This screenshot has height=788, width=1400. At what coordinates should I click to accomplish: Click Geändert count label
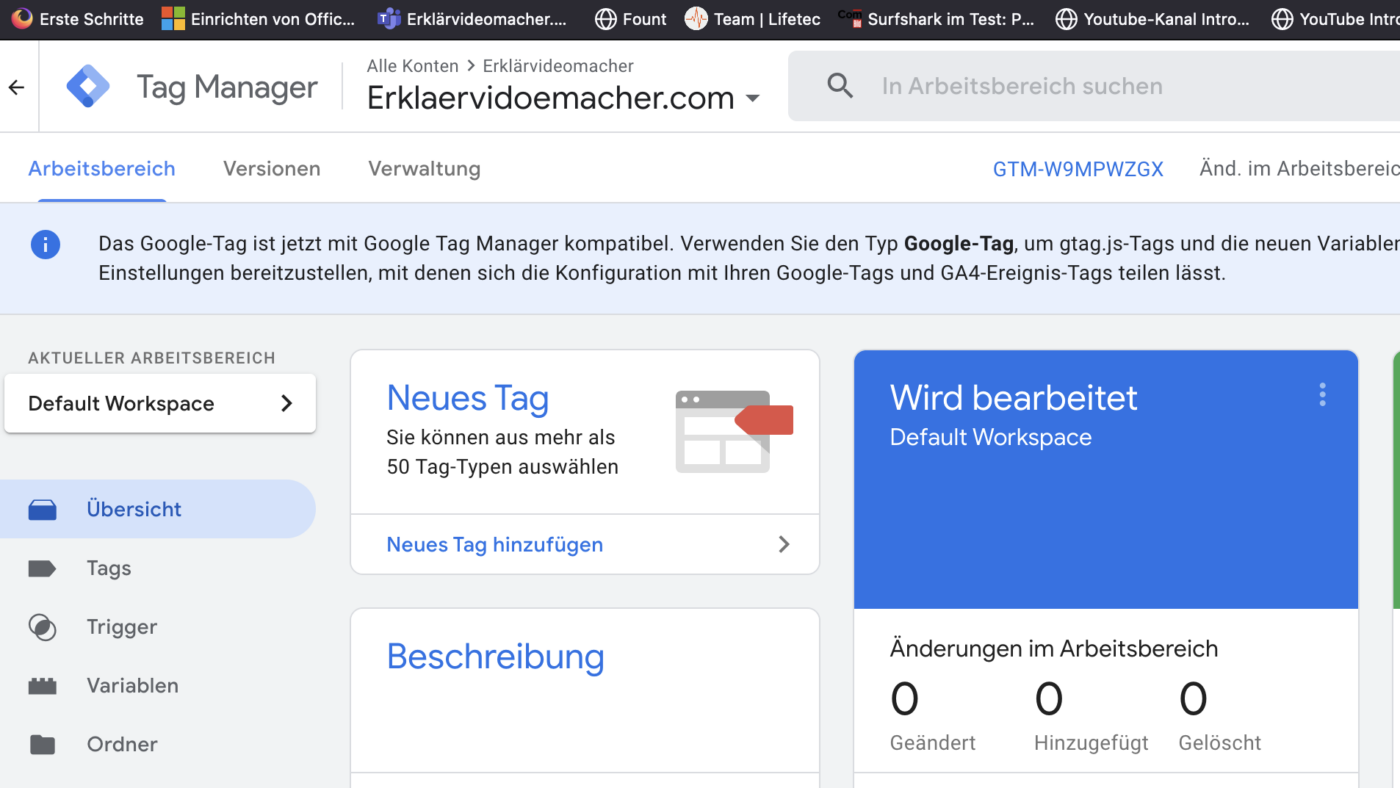coord(933,743)
